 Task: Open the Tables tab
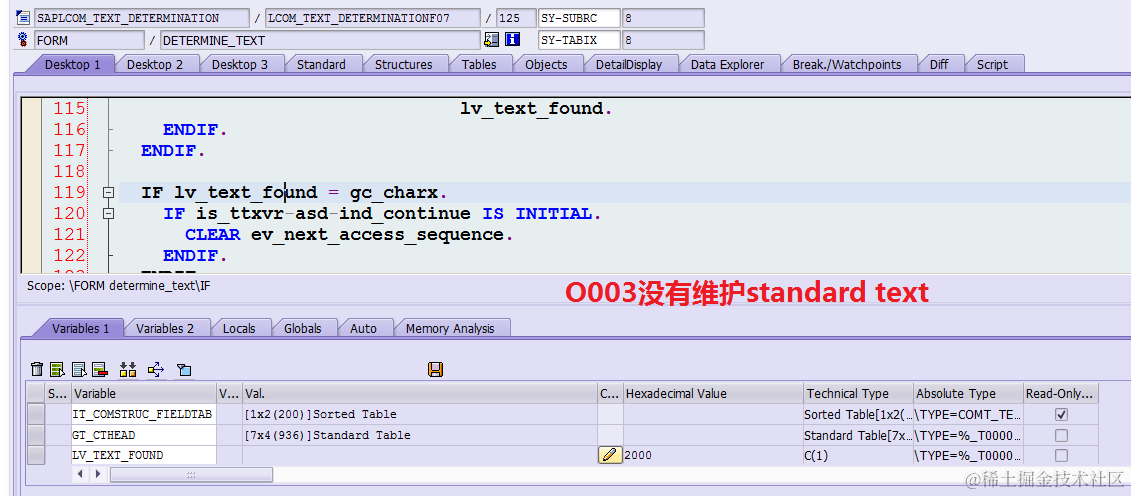click(479, 64)
